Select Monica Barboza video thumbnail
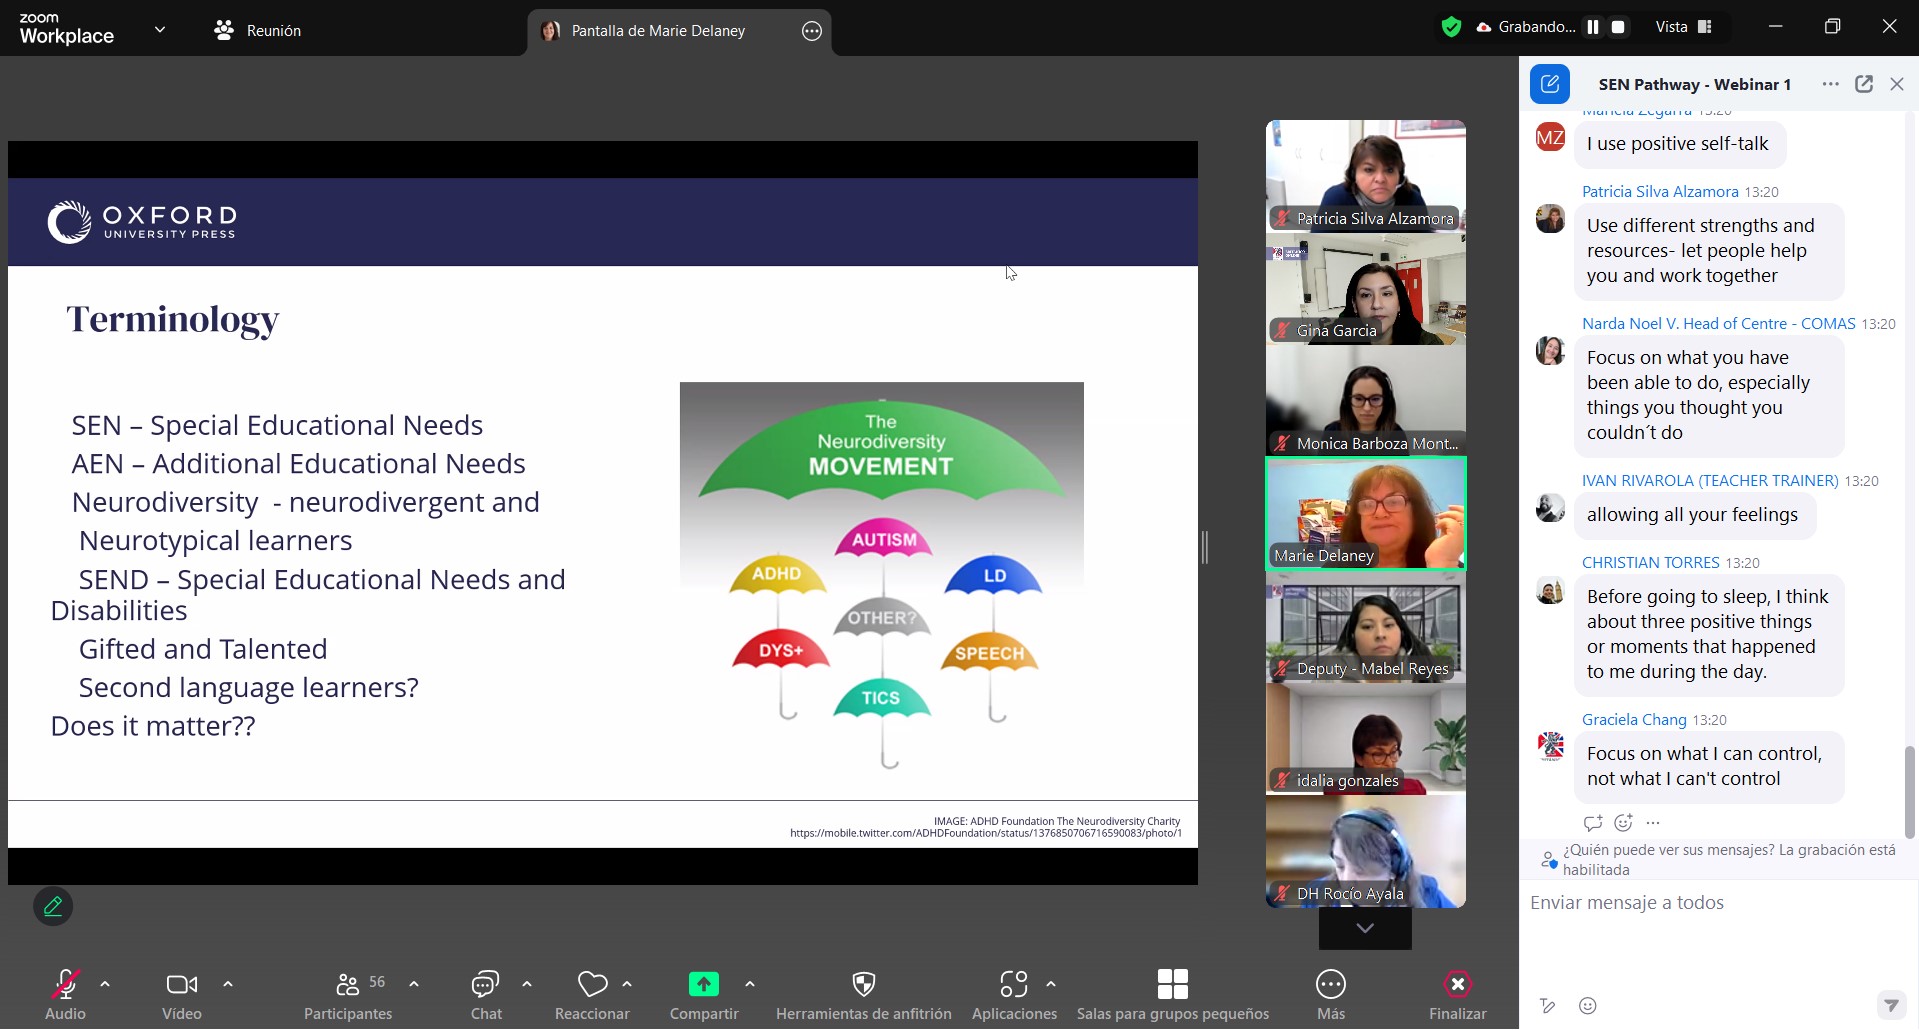This screenshot has height=1030, width=1919. [1366, 401]
